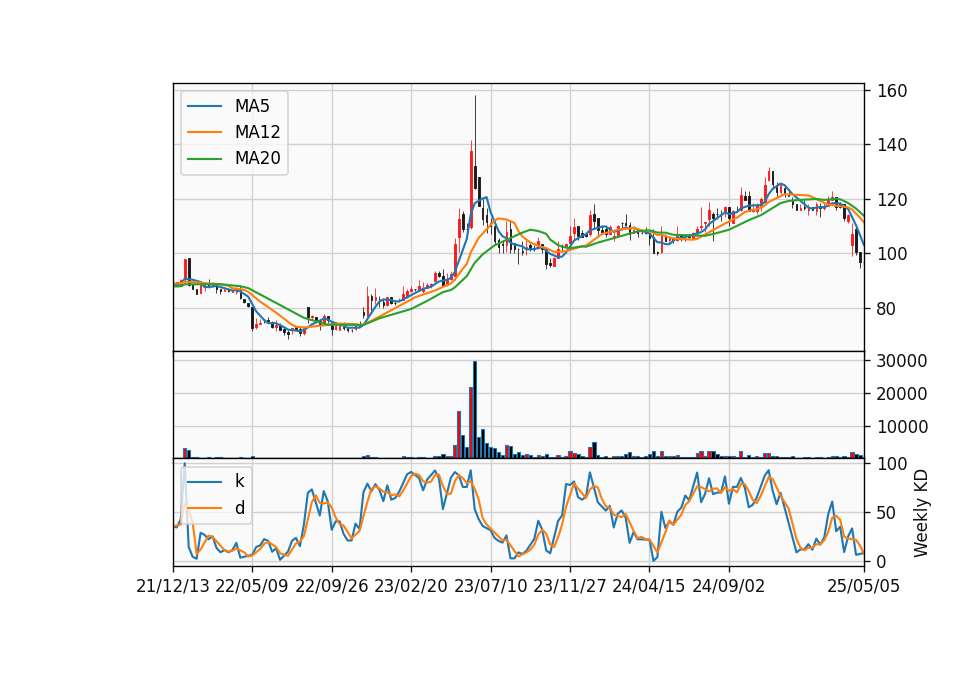Click the Weekly KD axis title
960x690 pixels.
point(921,513)
